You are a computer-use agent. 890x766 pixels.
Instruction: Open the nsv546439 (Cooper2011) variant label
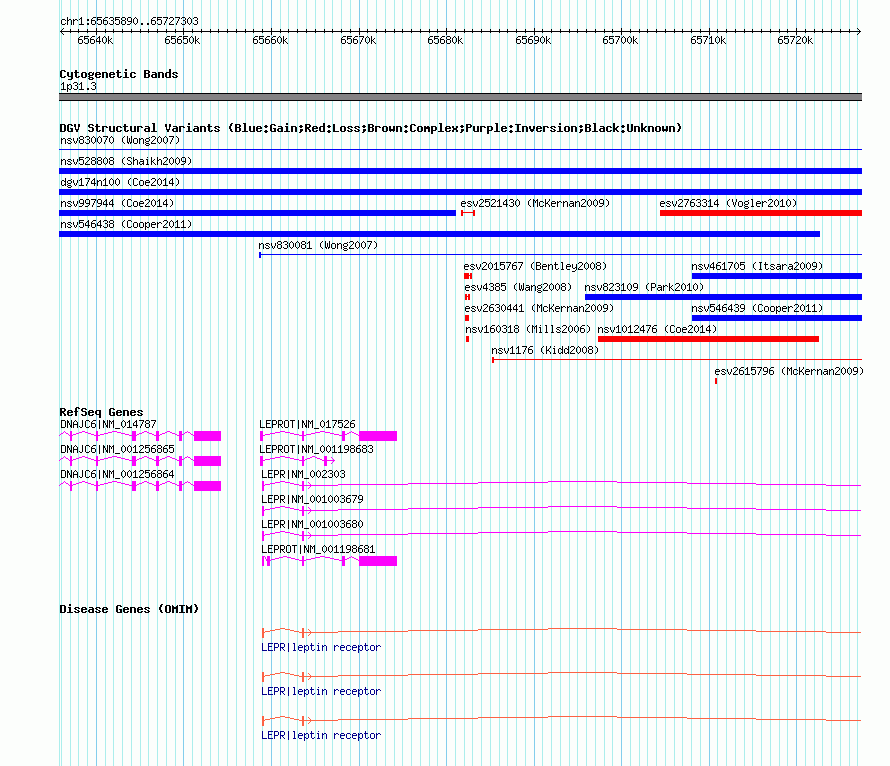coord(757,308)
